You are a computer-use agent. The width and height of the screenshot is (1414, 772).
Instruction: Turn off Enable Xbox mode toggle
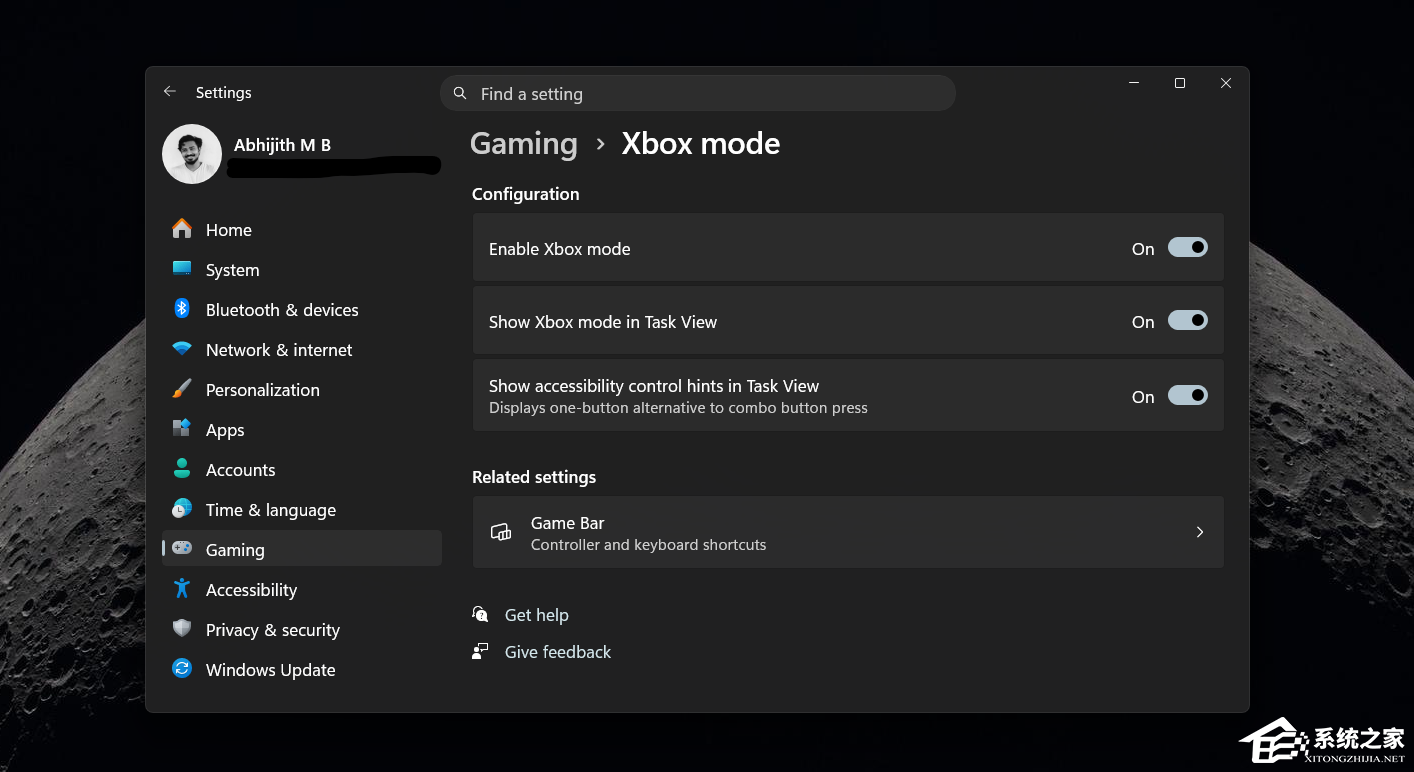coord(1188,248)
